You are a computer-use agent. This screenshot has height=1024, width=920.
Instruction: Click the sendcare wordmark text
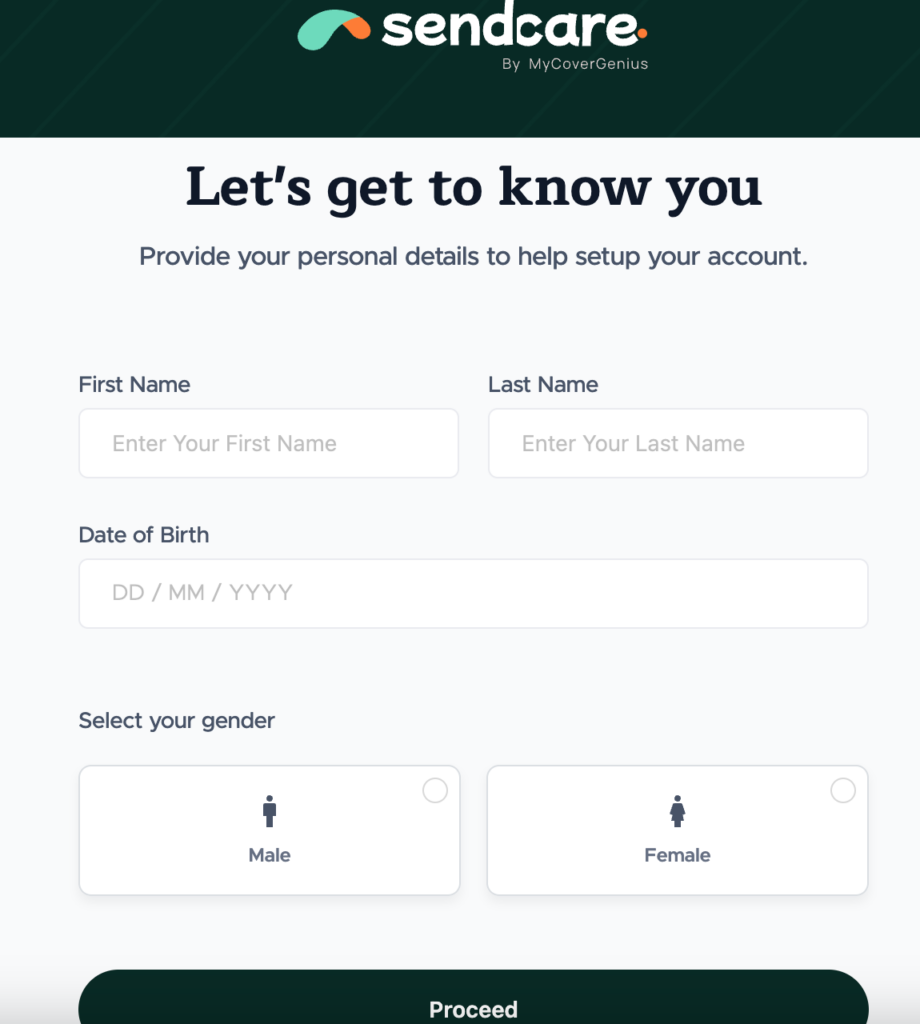pos(508,27)
